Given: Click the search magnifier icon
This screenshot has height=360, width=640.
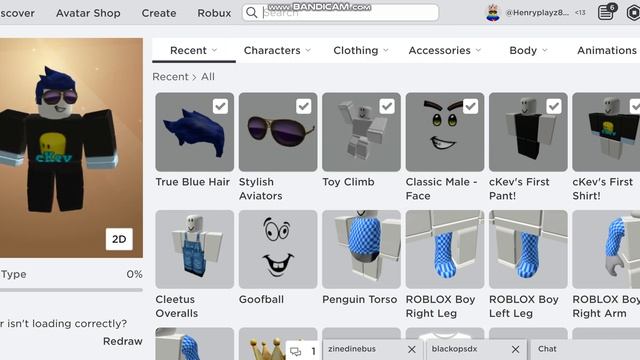Looking at the screenshot, I should (252, 13).
